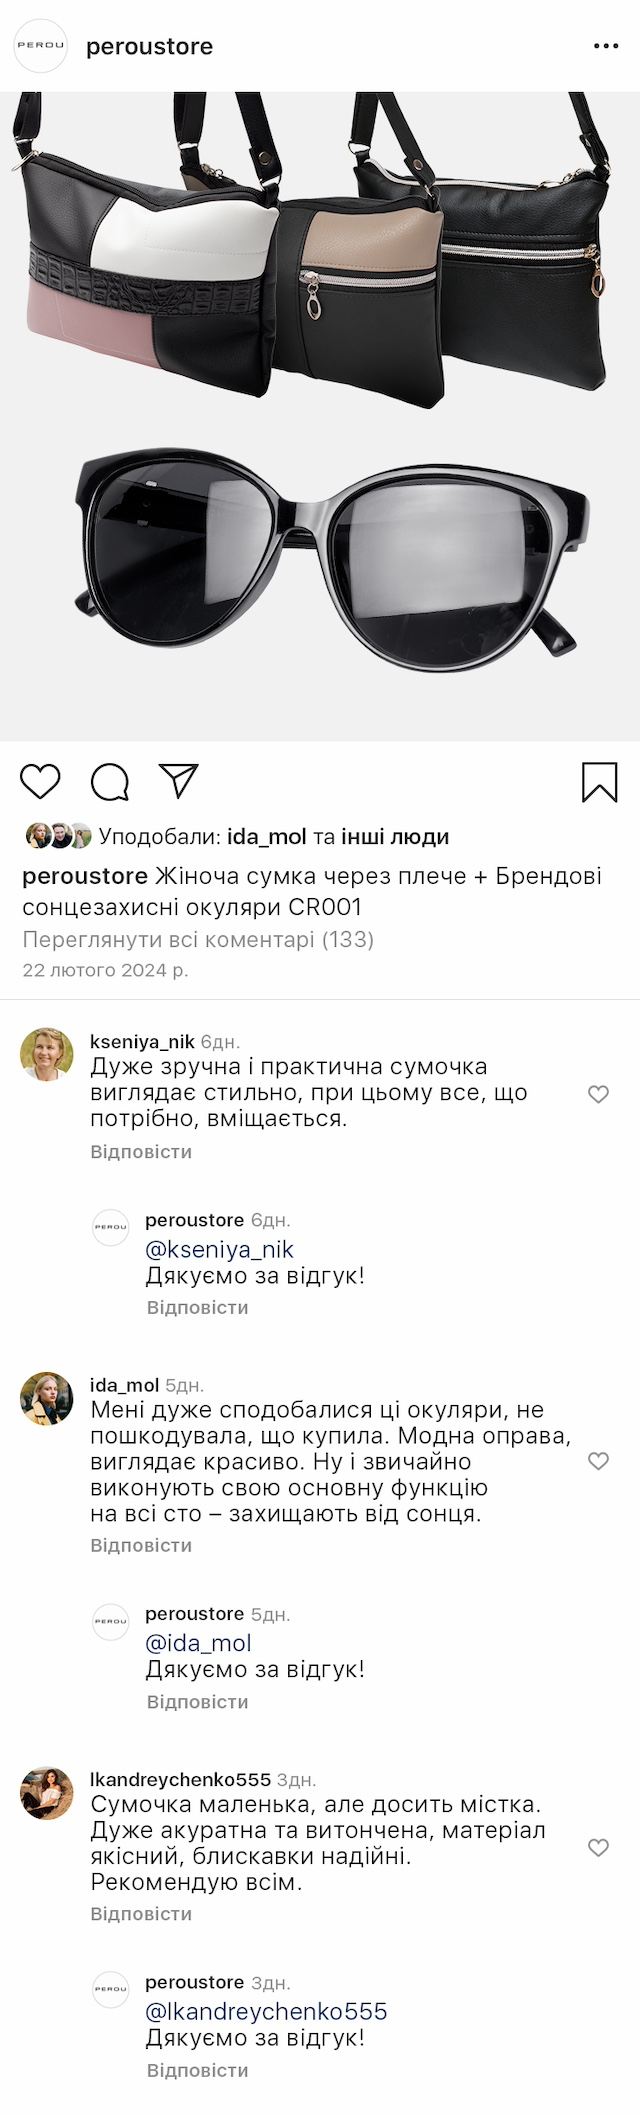Save post with the bookmark icon
The height and width of the screenshot is (2115, 640).
coord(600,782)
